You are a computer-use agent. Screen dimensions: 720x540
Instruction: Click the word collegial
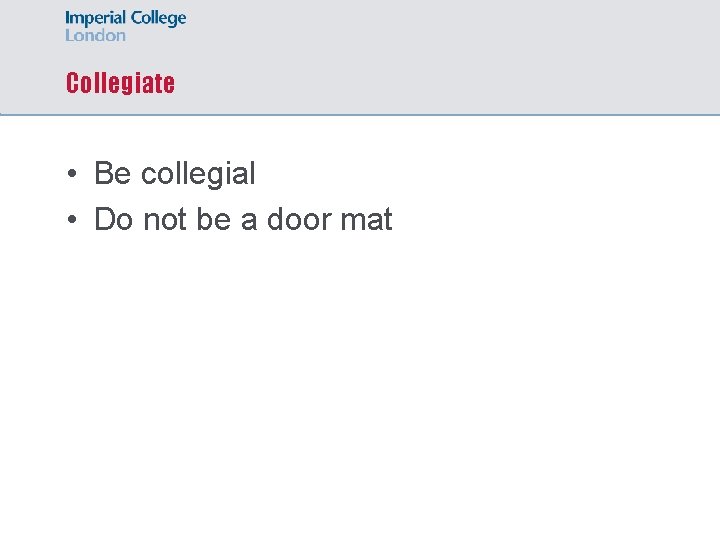point(198,173)
